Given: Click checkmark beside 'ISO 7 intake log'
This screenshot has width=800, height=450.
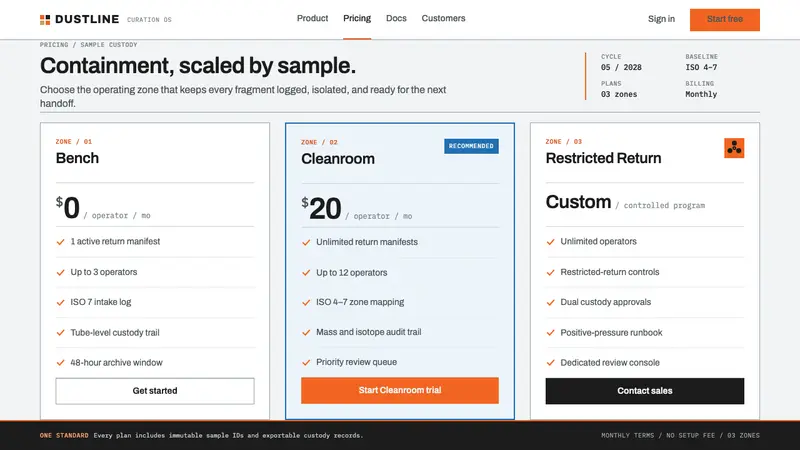Looking at the screenshot, I should (60, 303).
